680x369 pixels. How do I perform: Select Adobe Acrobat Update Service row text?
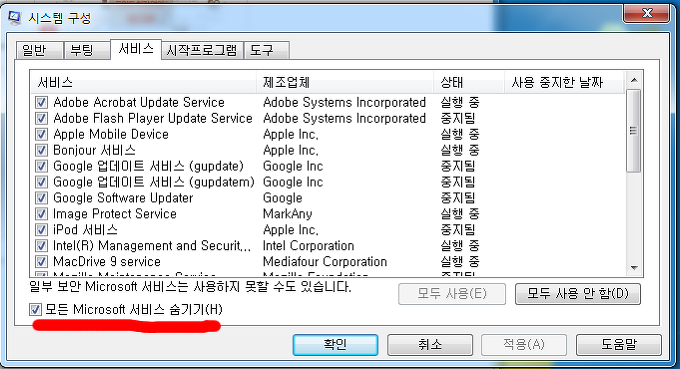[x=139, y=103]
